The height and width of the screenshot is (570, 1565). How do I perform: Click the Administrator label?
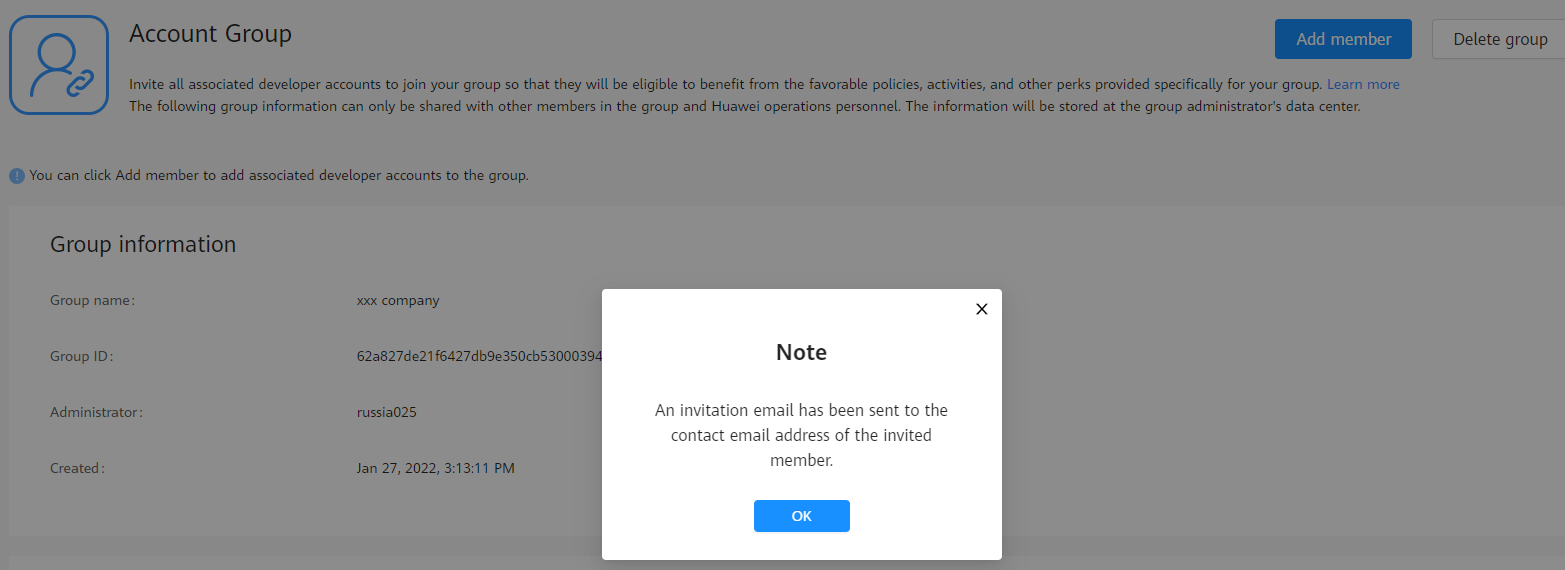96,412
